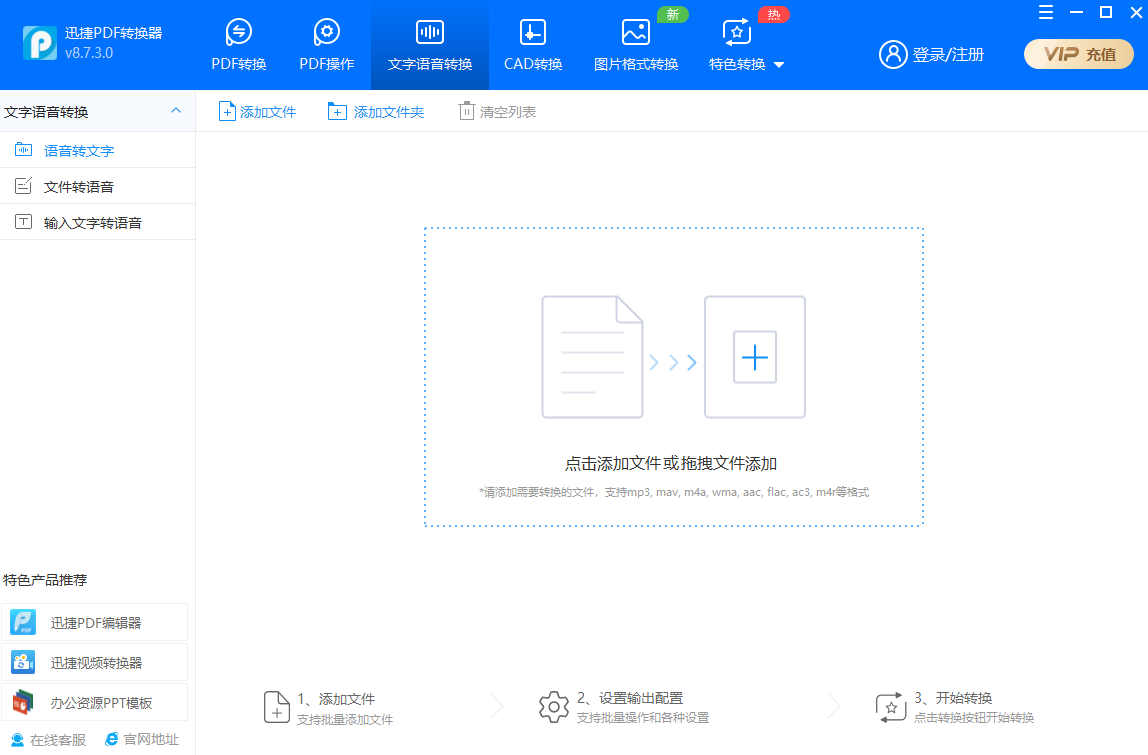Click the 迅捷PDF编辑器 product label

(96, 623)
